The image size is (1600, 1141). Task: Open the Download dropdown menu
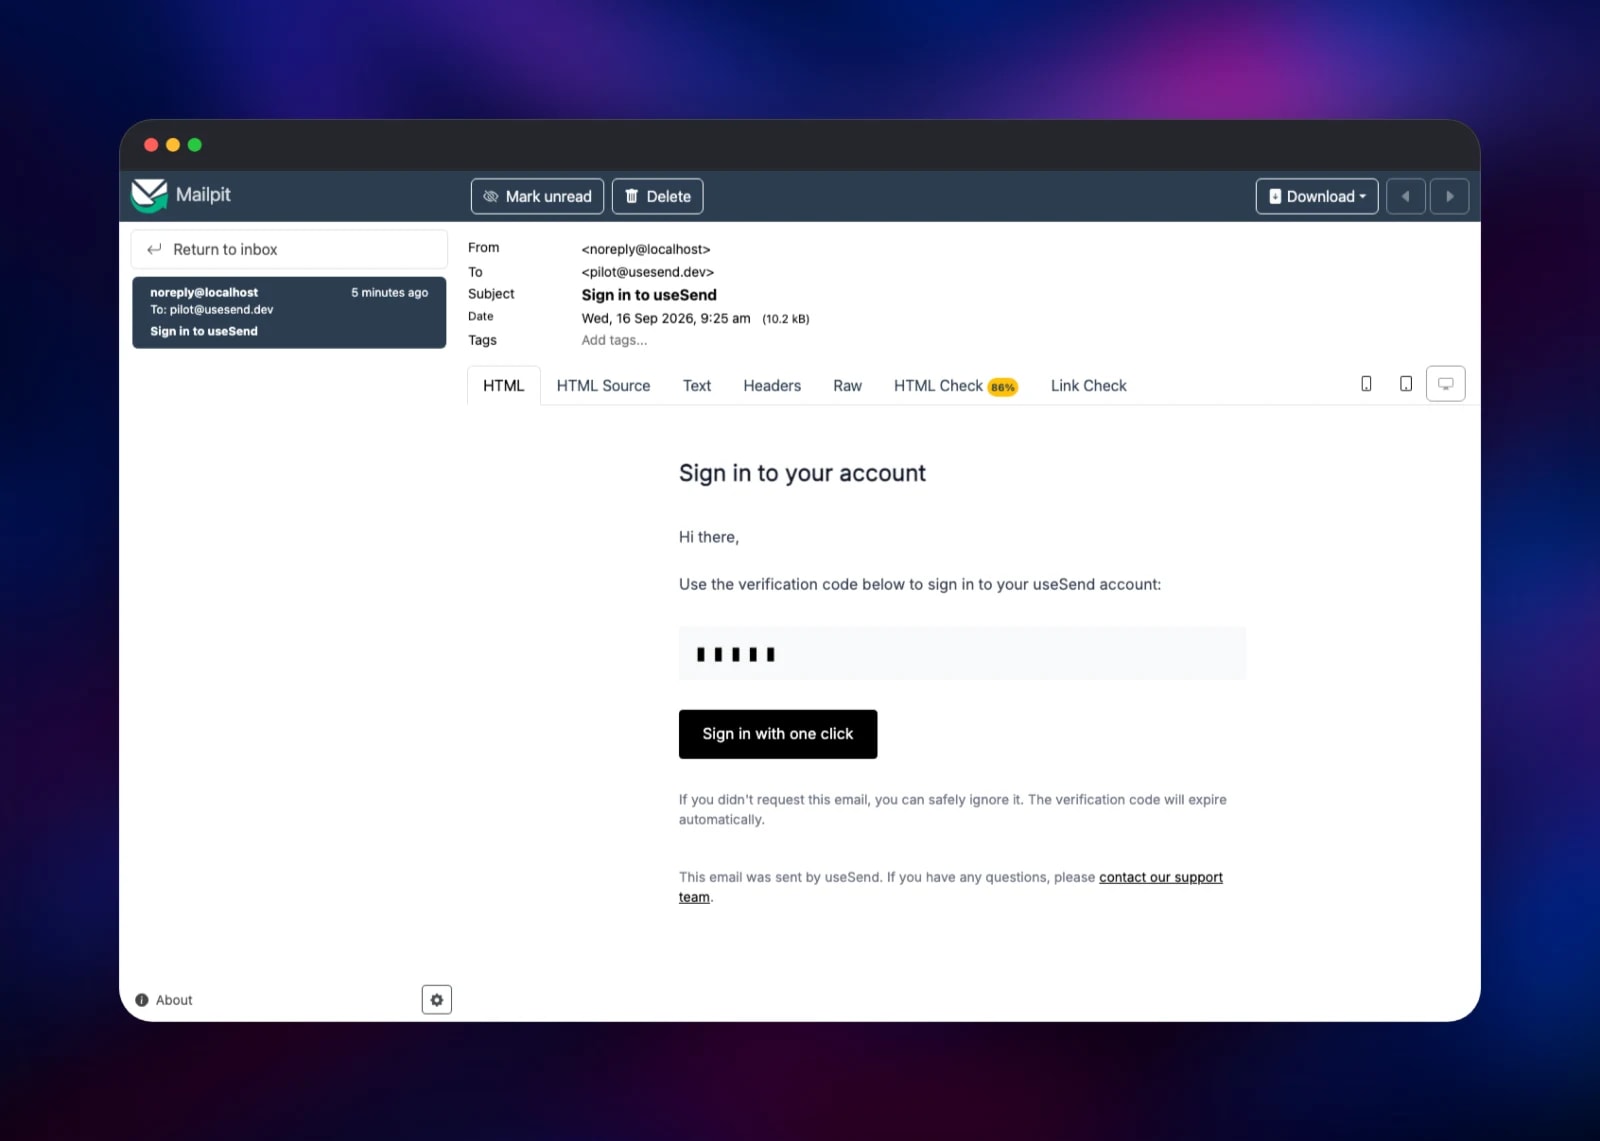(x=1317, y=196)
